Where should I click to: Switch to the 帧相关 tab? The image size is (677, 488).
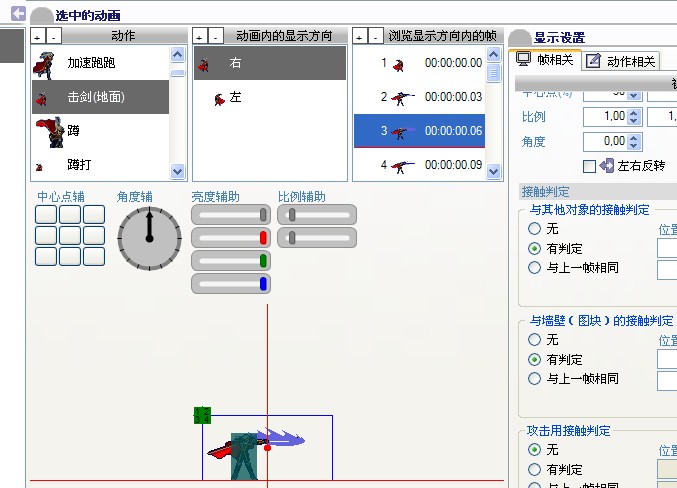pos(545,60)
